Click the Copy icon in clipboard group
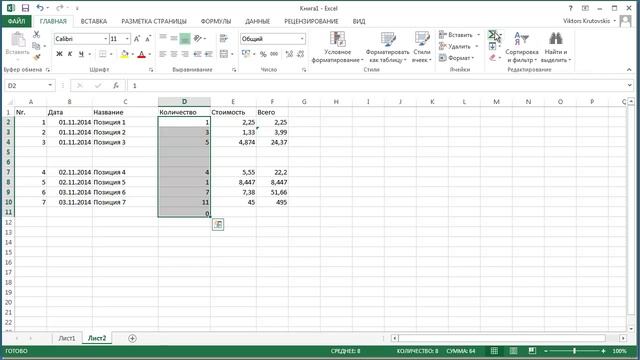 tap(36, 46)
